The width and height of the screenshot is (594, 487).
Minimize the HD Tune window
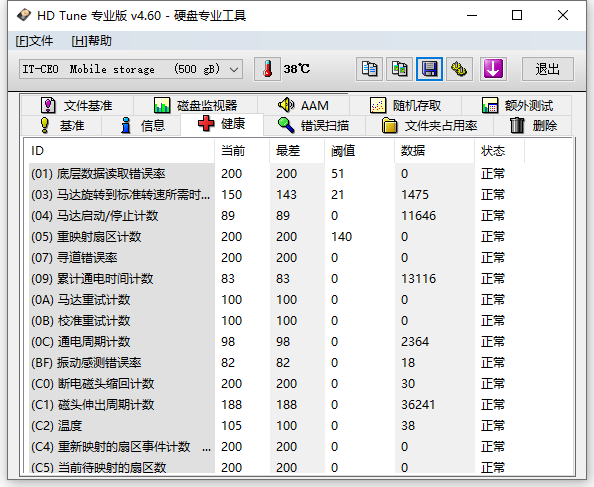(x=472, y=16)
